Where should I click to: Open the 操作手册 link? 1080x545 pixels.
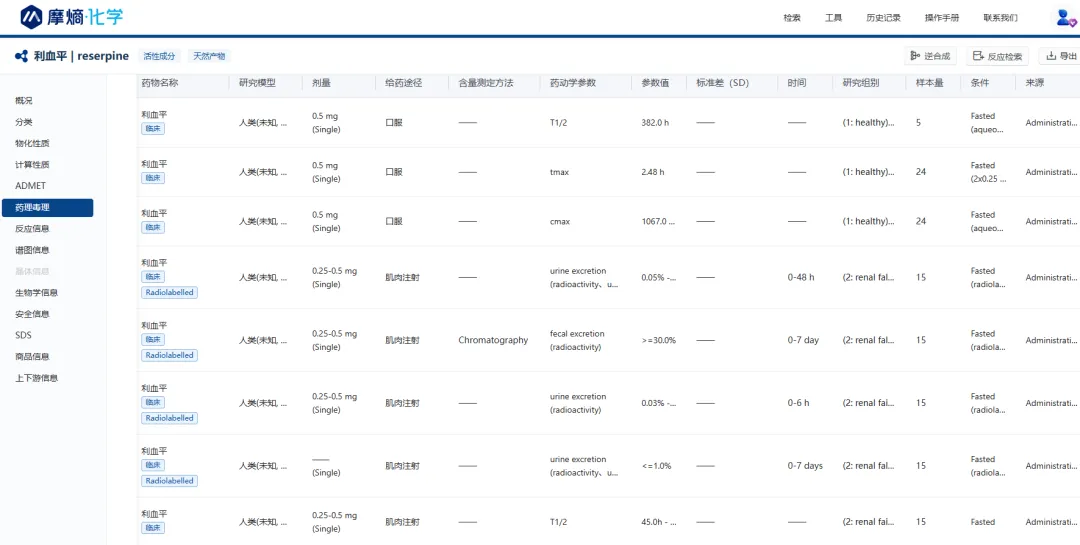tap(941, 18)
